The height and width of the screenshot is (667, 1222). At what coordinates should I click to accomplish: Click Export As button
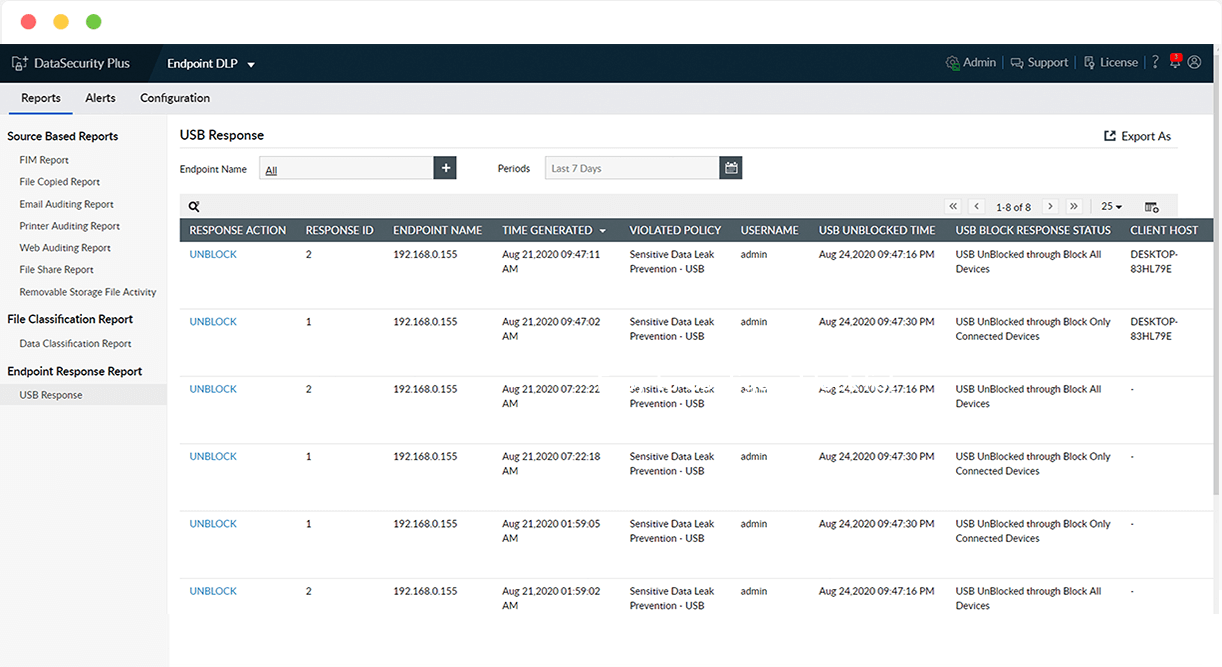[x=1137, y=136]
